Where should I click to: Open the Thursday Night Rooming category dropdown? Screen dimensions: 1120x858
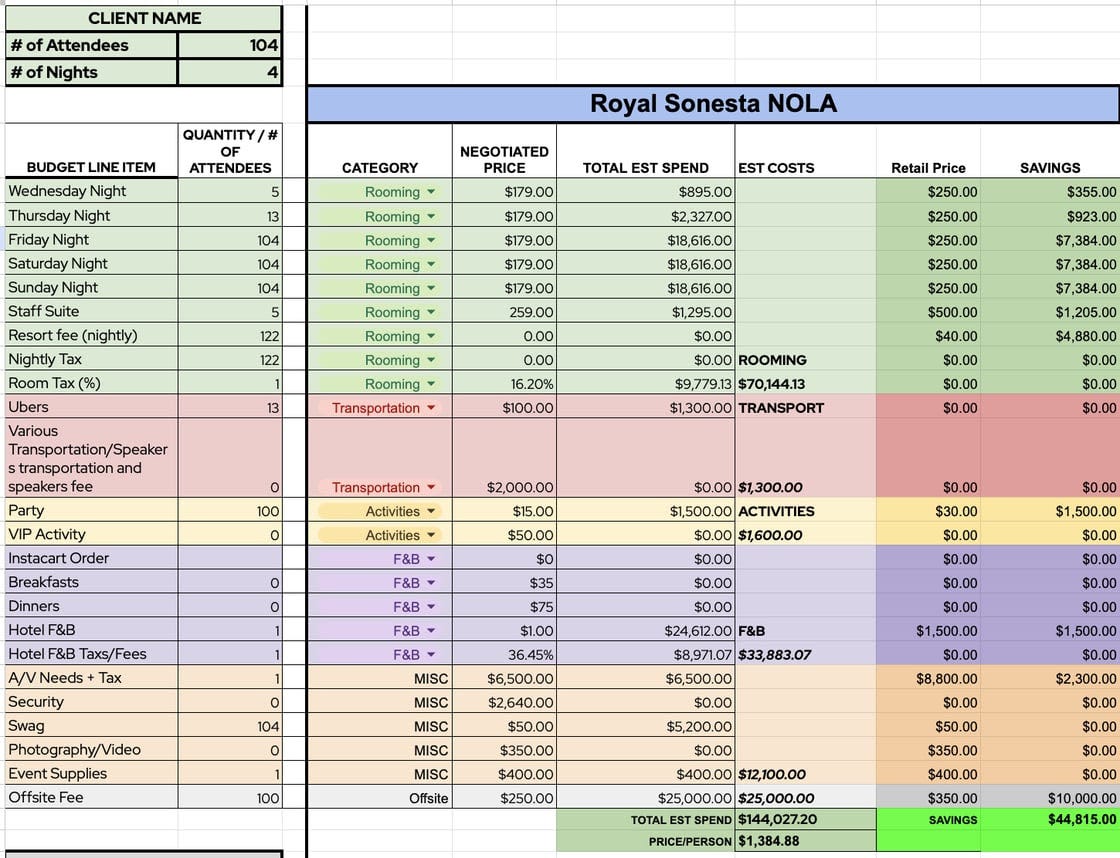pos(431,216)
